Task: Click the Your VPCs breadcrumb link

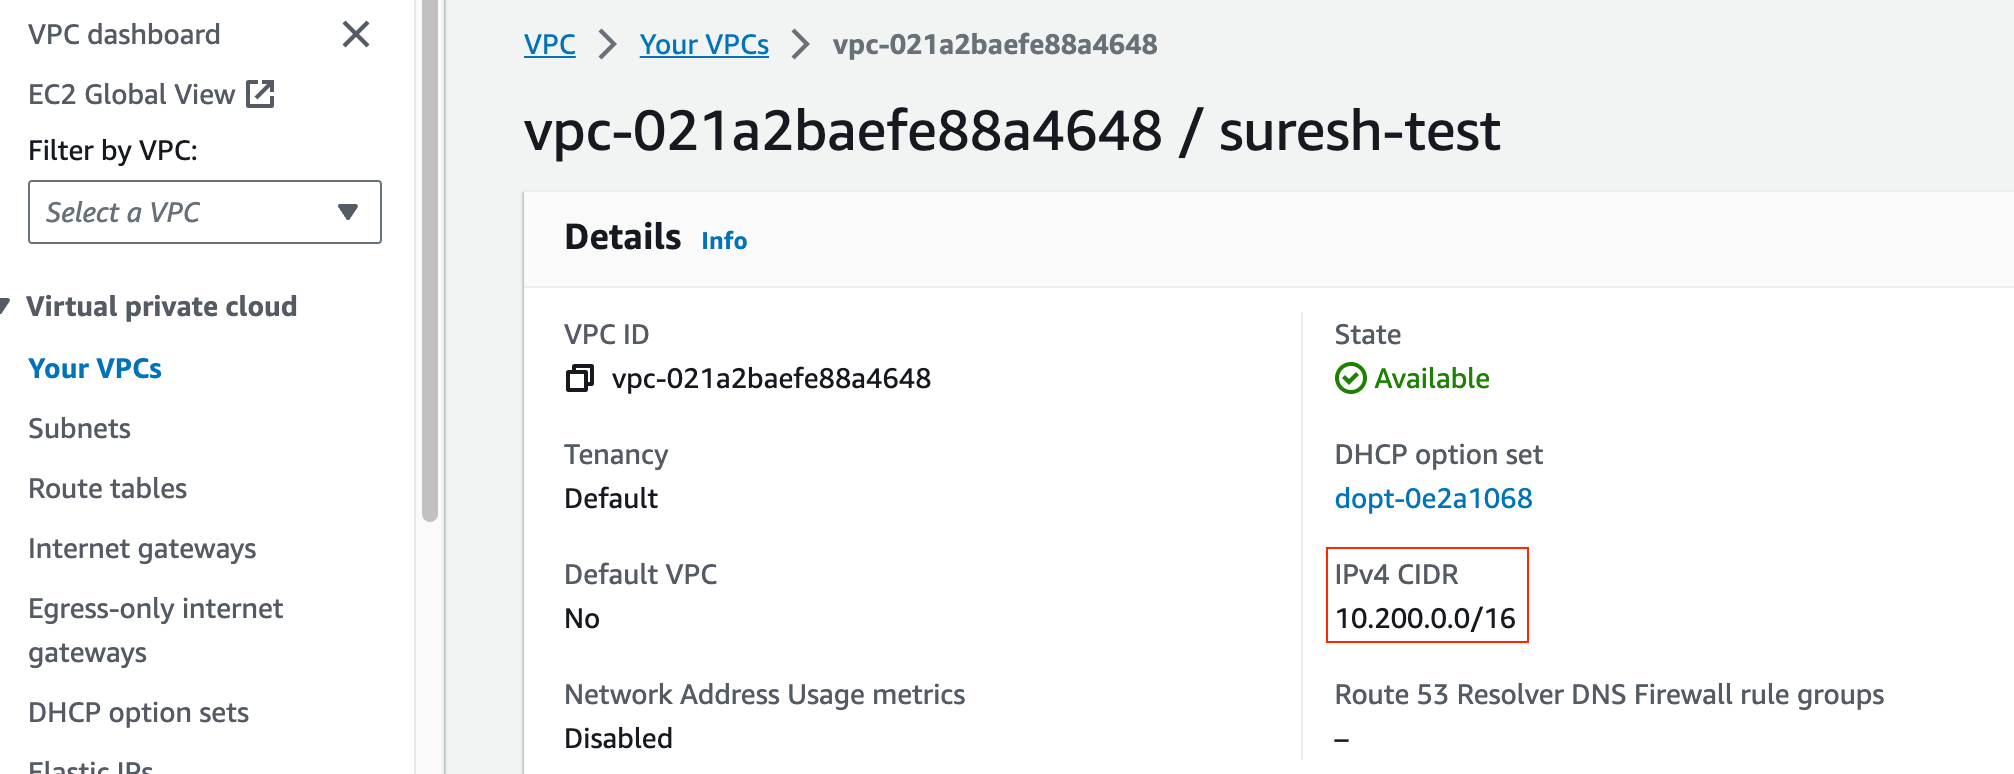Action: 704,45
